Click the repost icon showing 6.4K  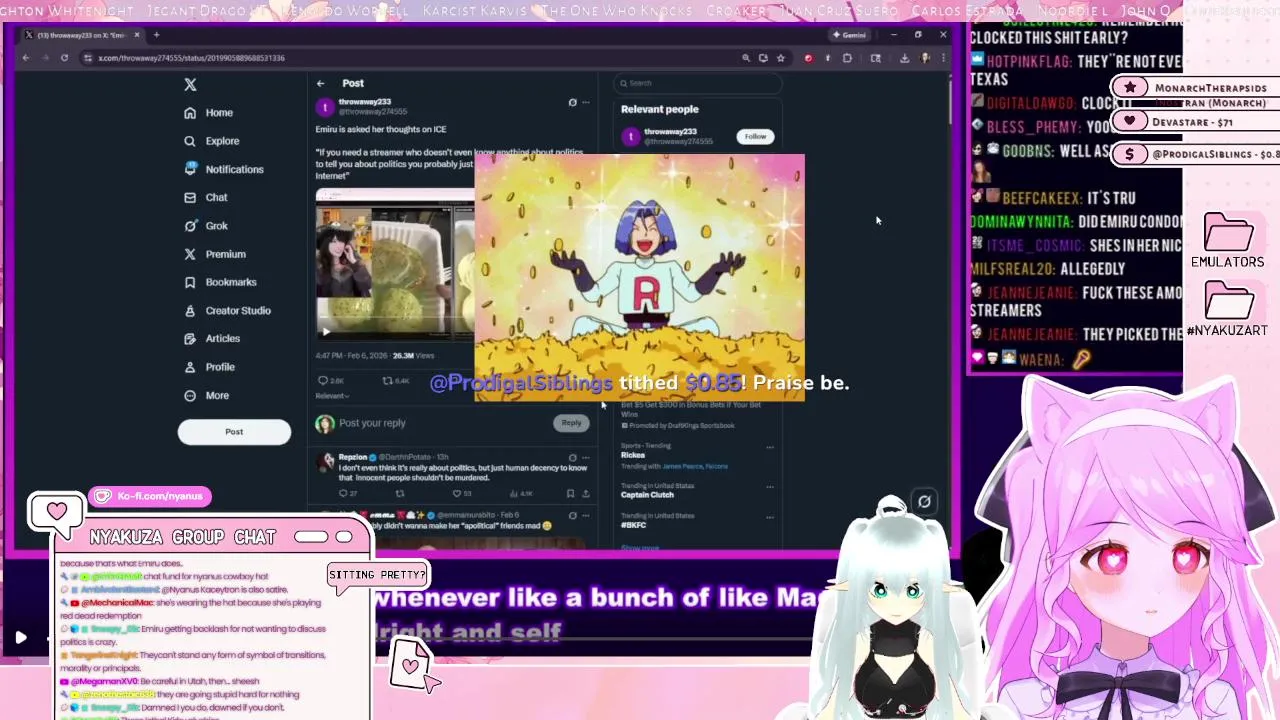[x=388, y=381]
